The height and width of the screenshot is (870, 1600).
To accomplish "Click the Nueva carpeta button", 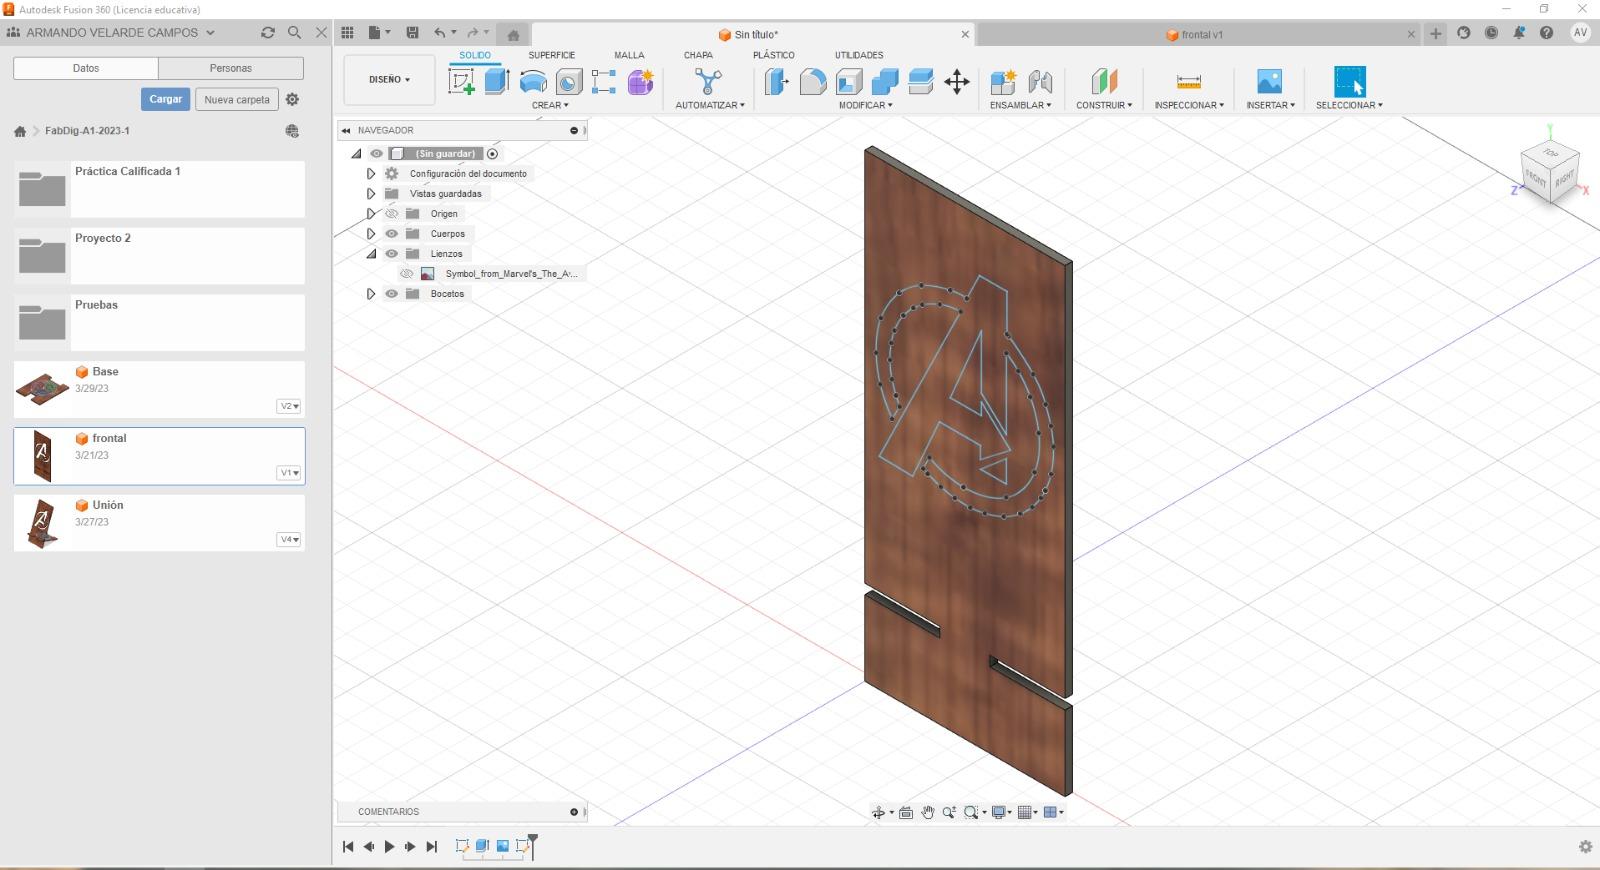I will click(237, 99).
